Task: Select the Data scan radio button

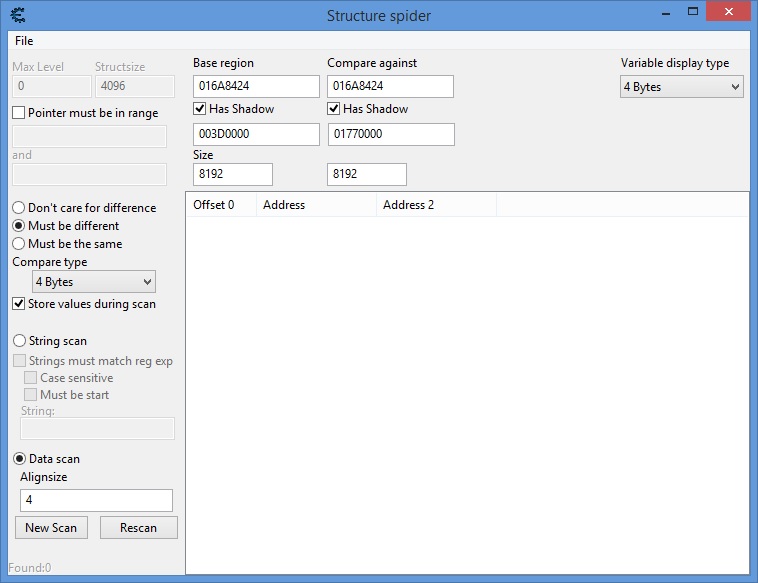Action: 19,459
